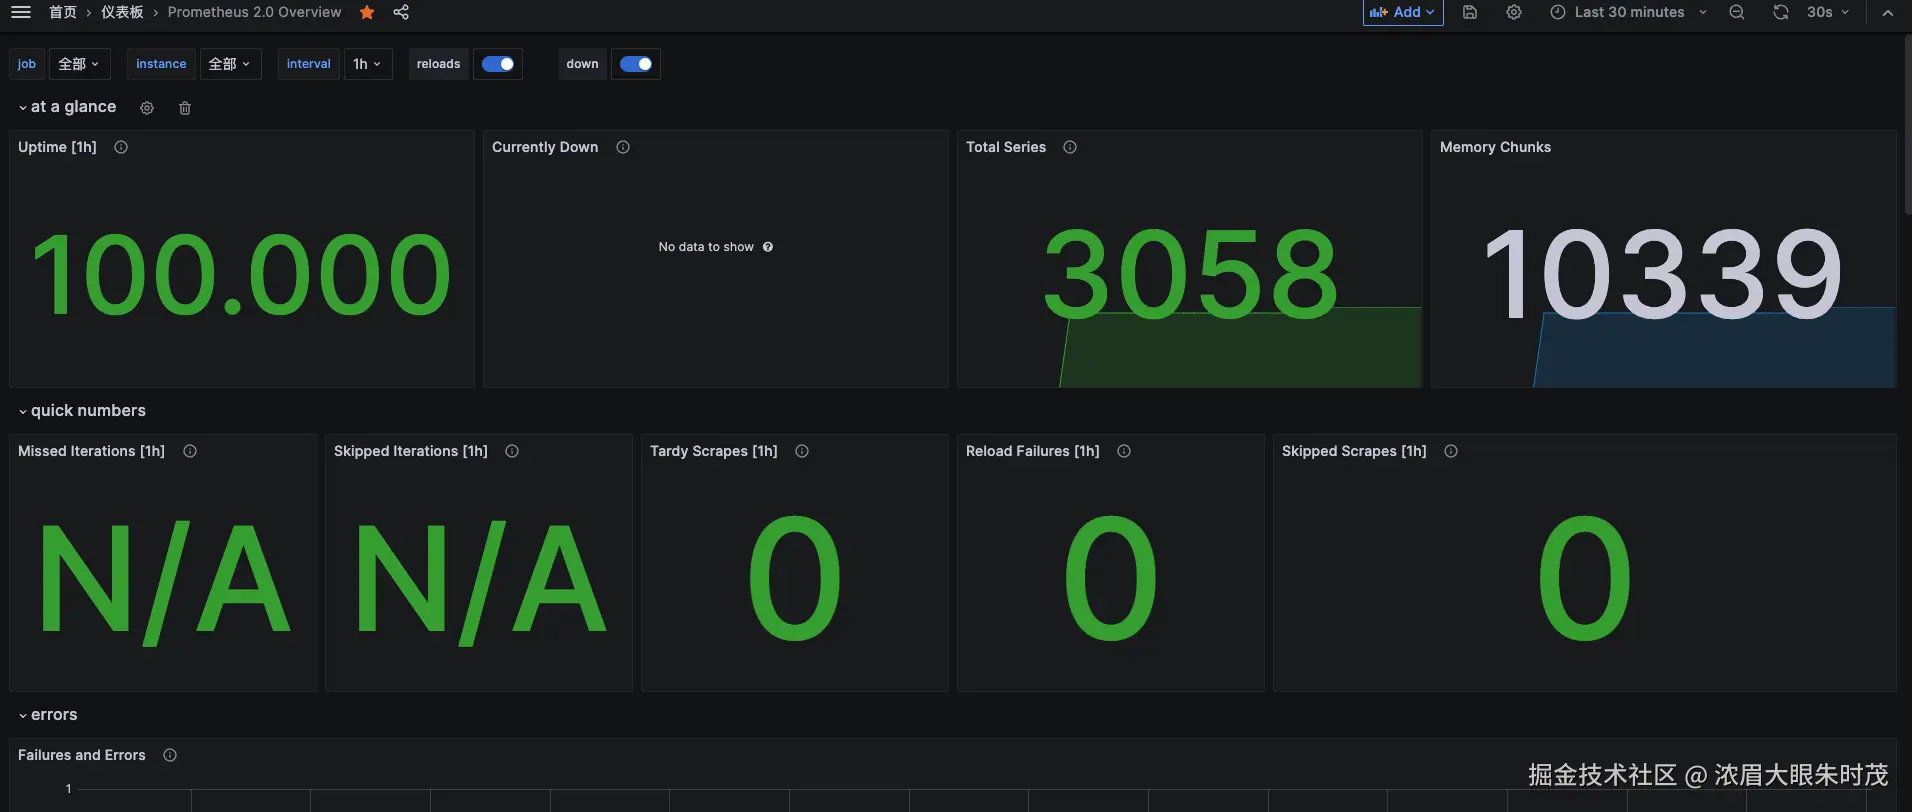Screen dimensions: 1912x812
Task: Click the 3058 Total Series value
Action: click(1190, 273)
